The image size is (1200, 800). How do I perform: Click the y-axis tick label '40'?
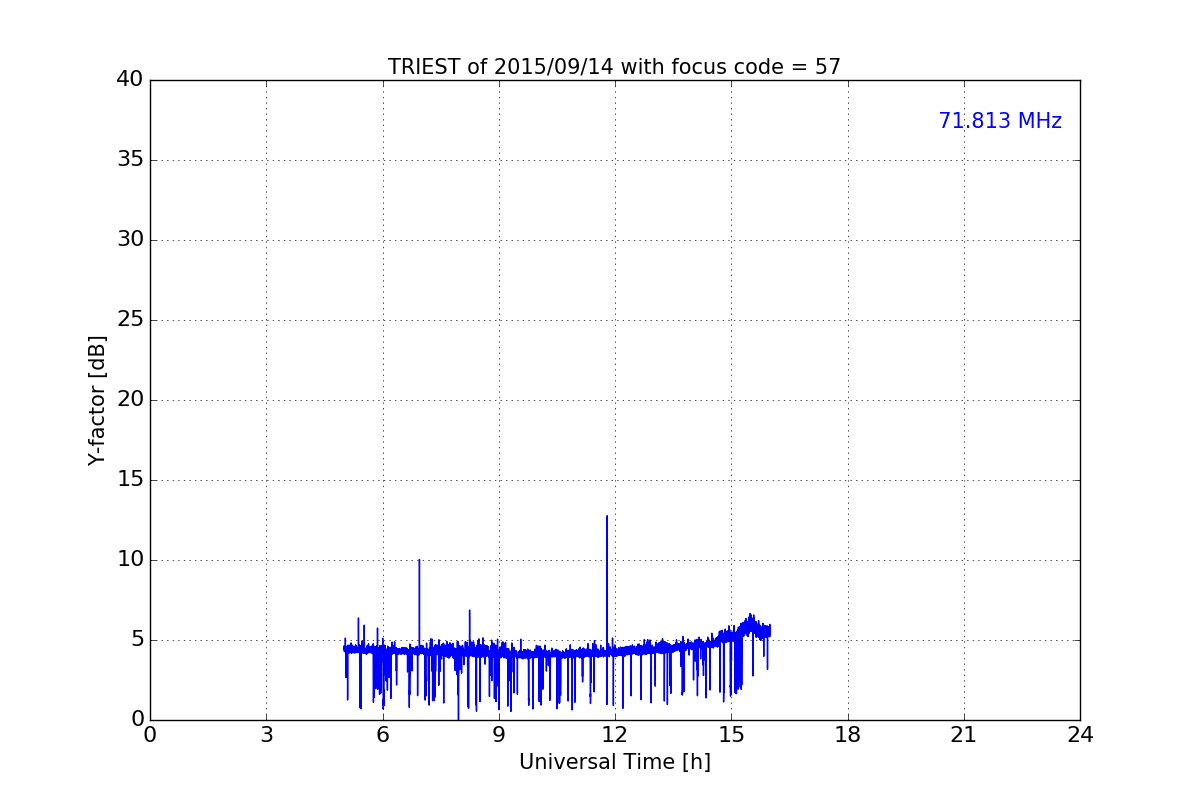(x=129, y=80)
